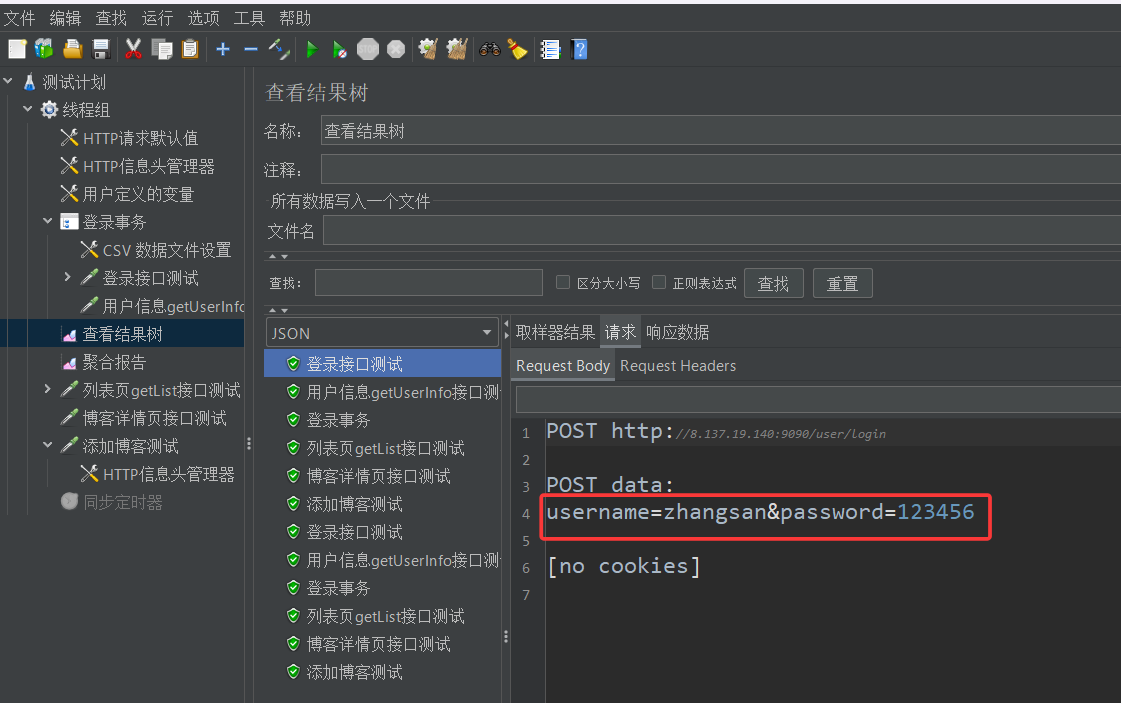1121x703 pixels.
Task: Click the 查找 search button
Action: pos(774,283)
